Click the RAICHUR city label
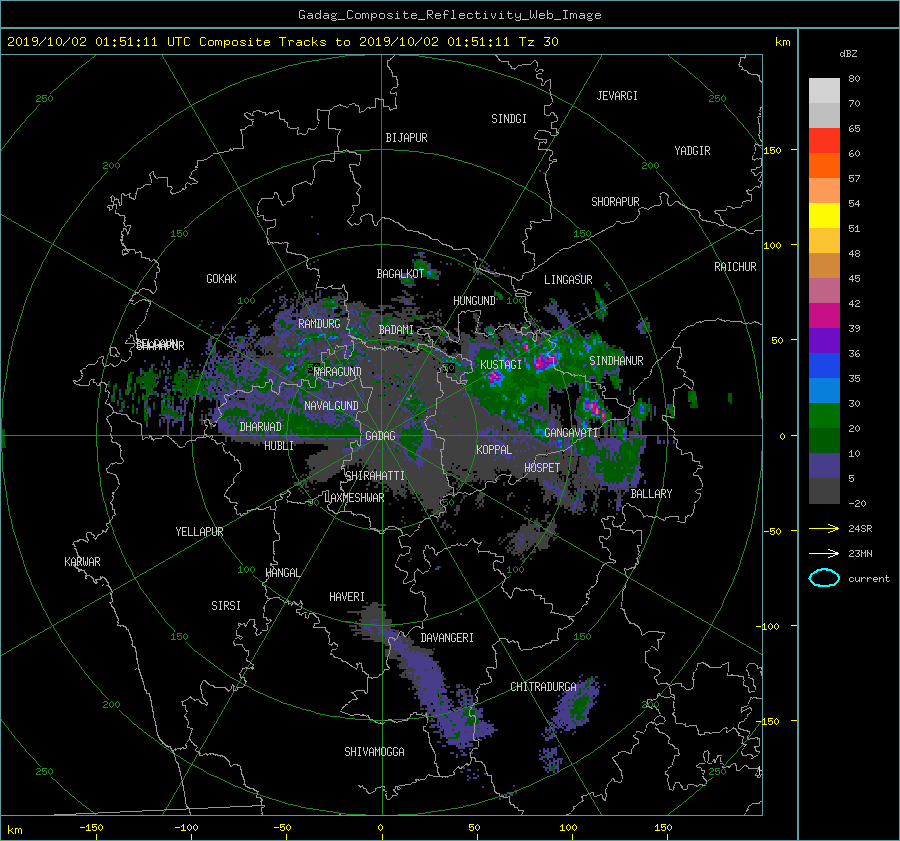Image resolution: width=900 pixels, height=841 pixels. pyautogui.click(x=735, y=267)
